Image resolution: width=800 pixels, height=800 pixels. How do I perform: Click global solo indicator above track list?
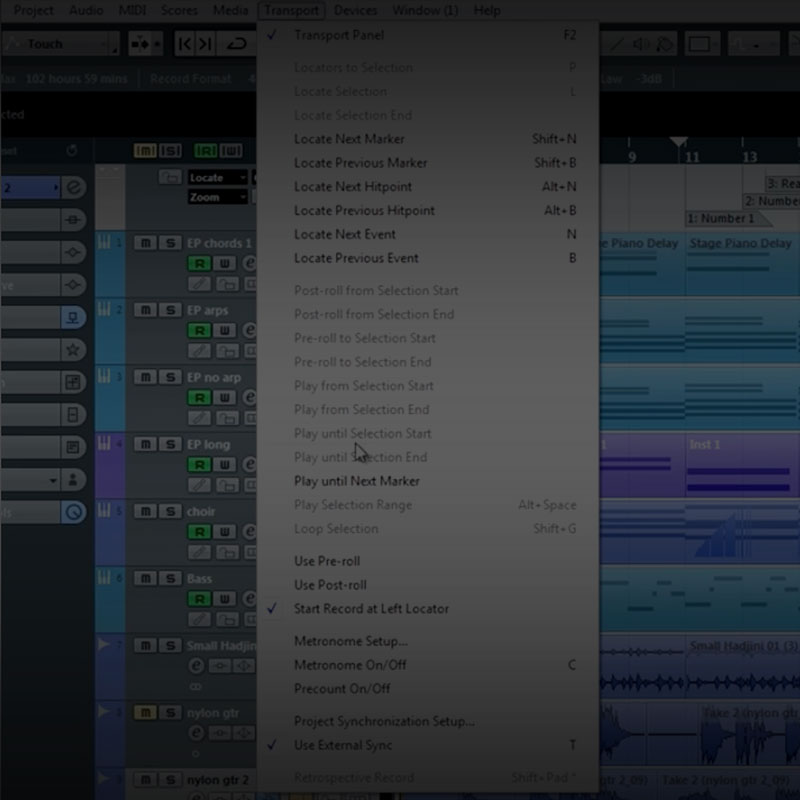pos(170,151)
